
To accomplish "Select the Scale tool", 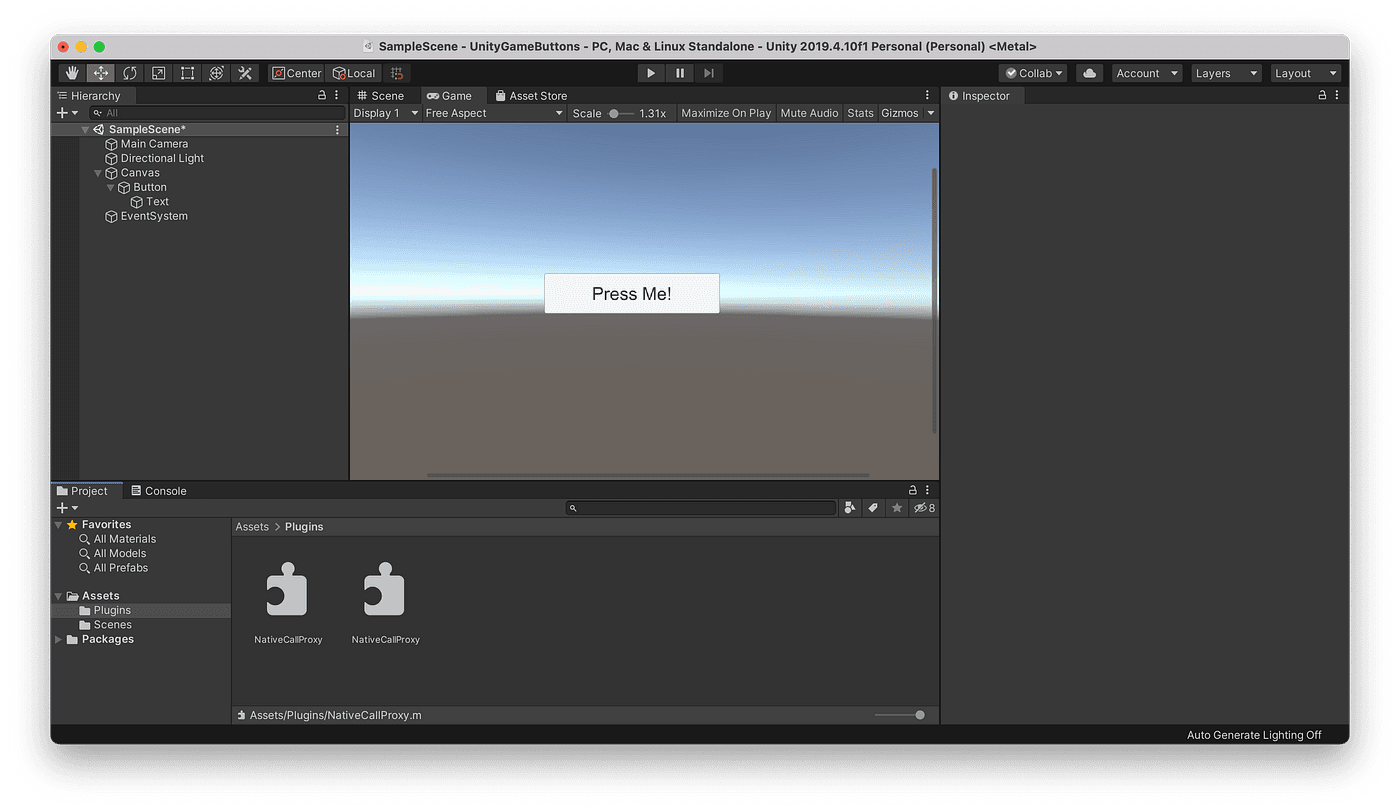I will point(159,73).
